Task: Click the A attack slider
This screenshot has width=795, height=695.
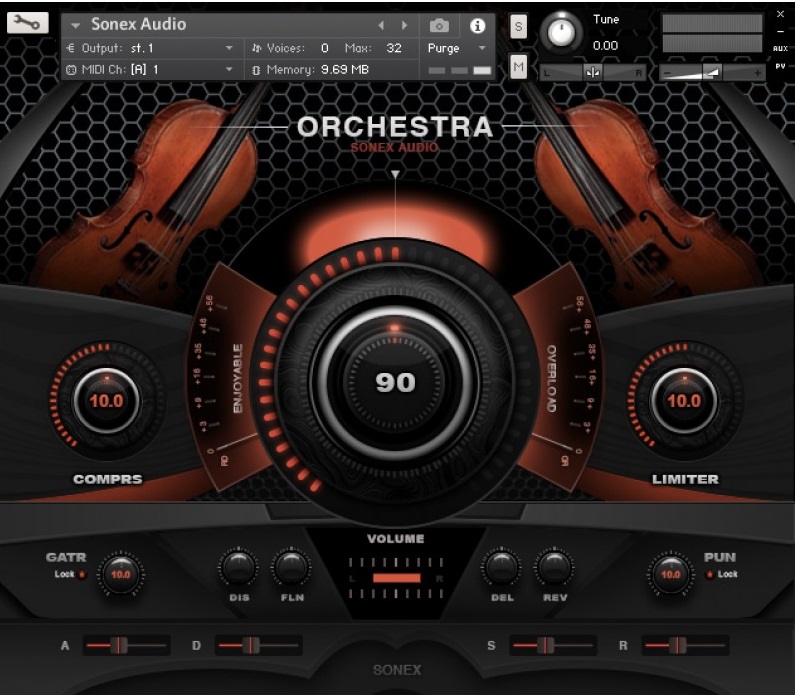Action: tap(126, 645)
